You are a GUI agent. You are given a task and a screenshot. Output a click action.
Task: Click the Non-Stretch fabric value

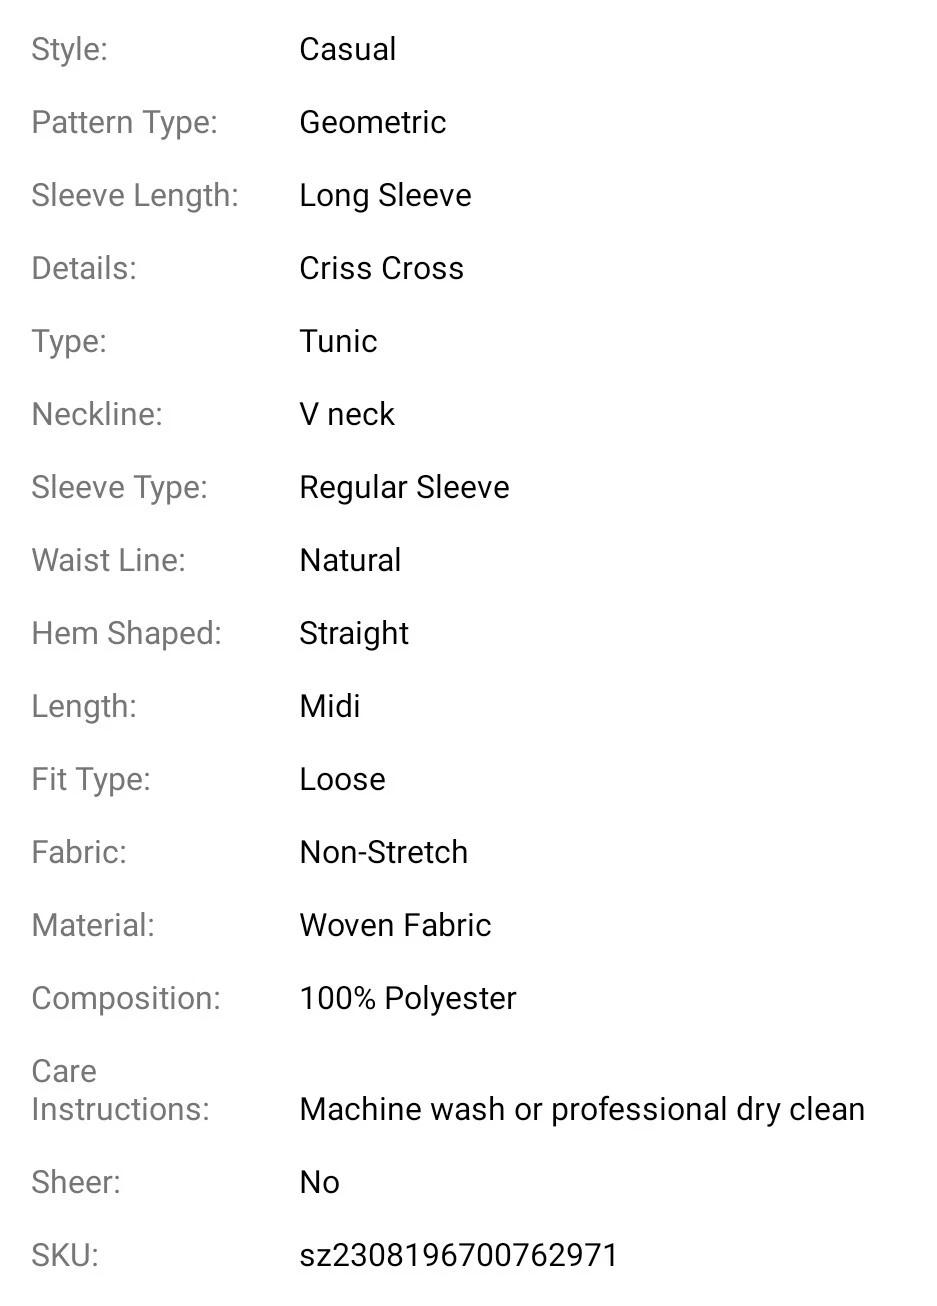(383, 852)
